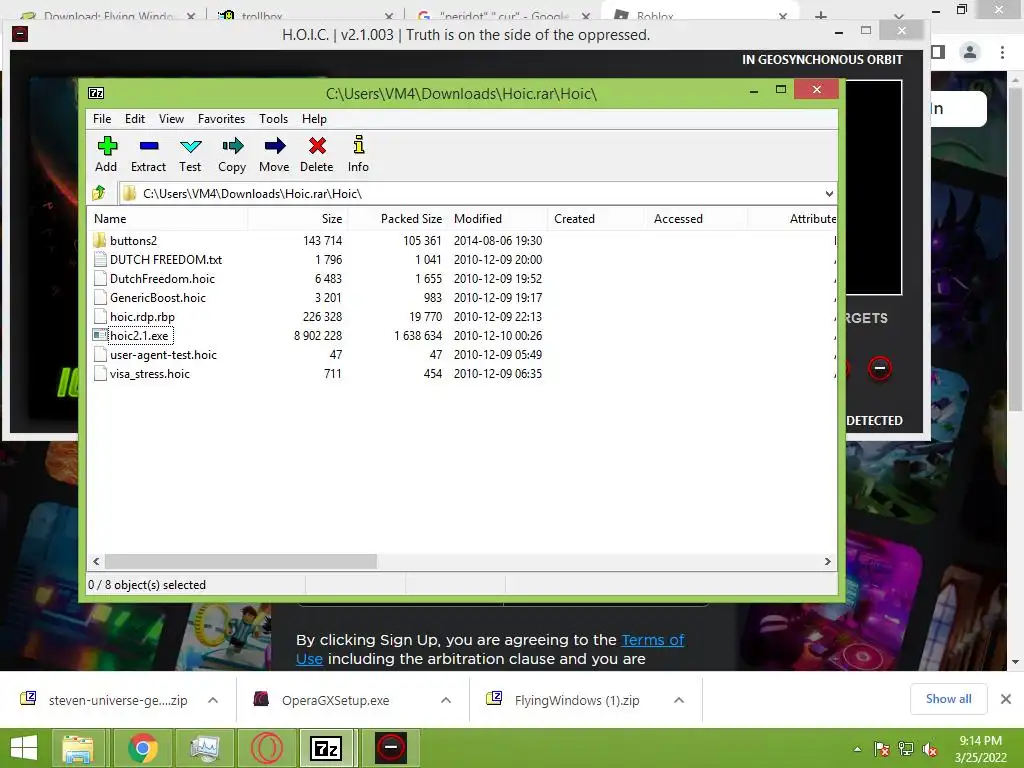Click the Test archive icon

click(191, 146)
